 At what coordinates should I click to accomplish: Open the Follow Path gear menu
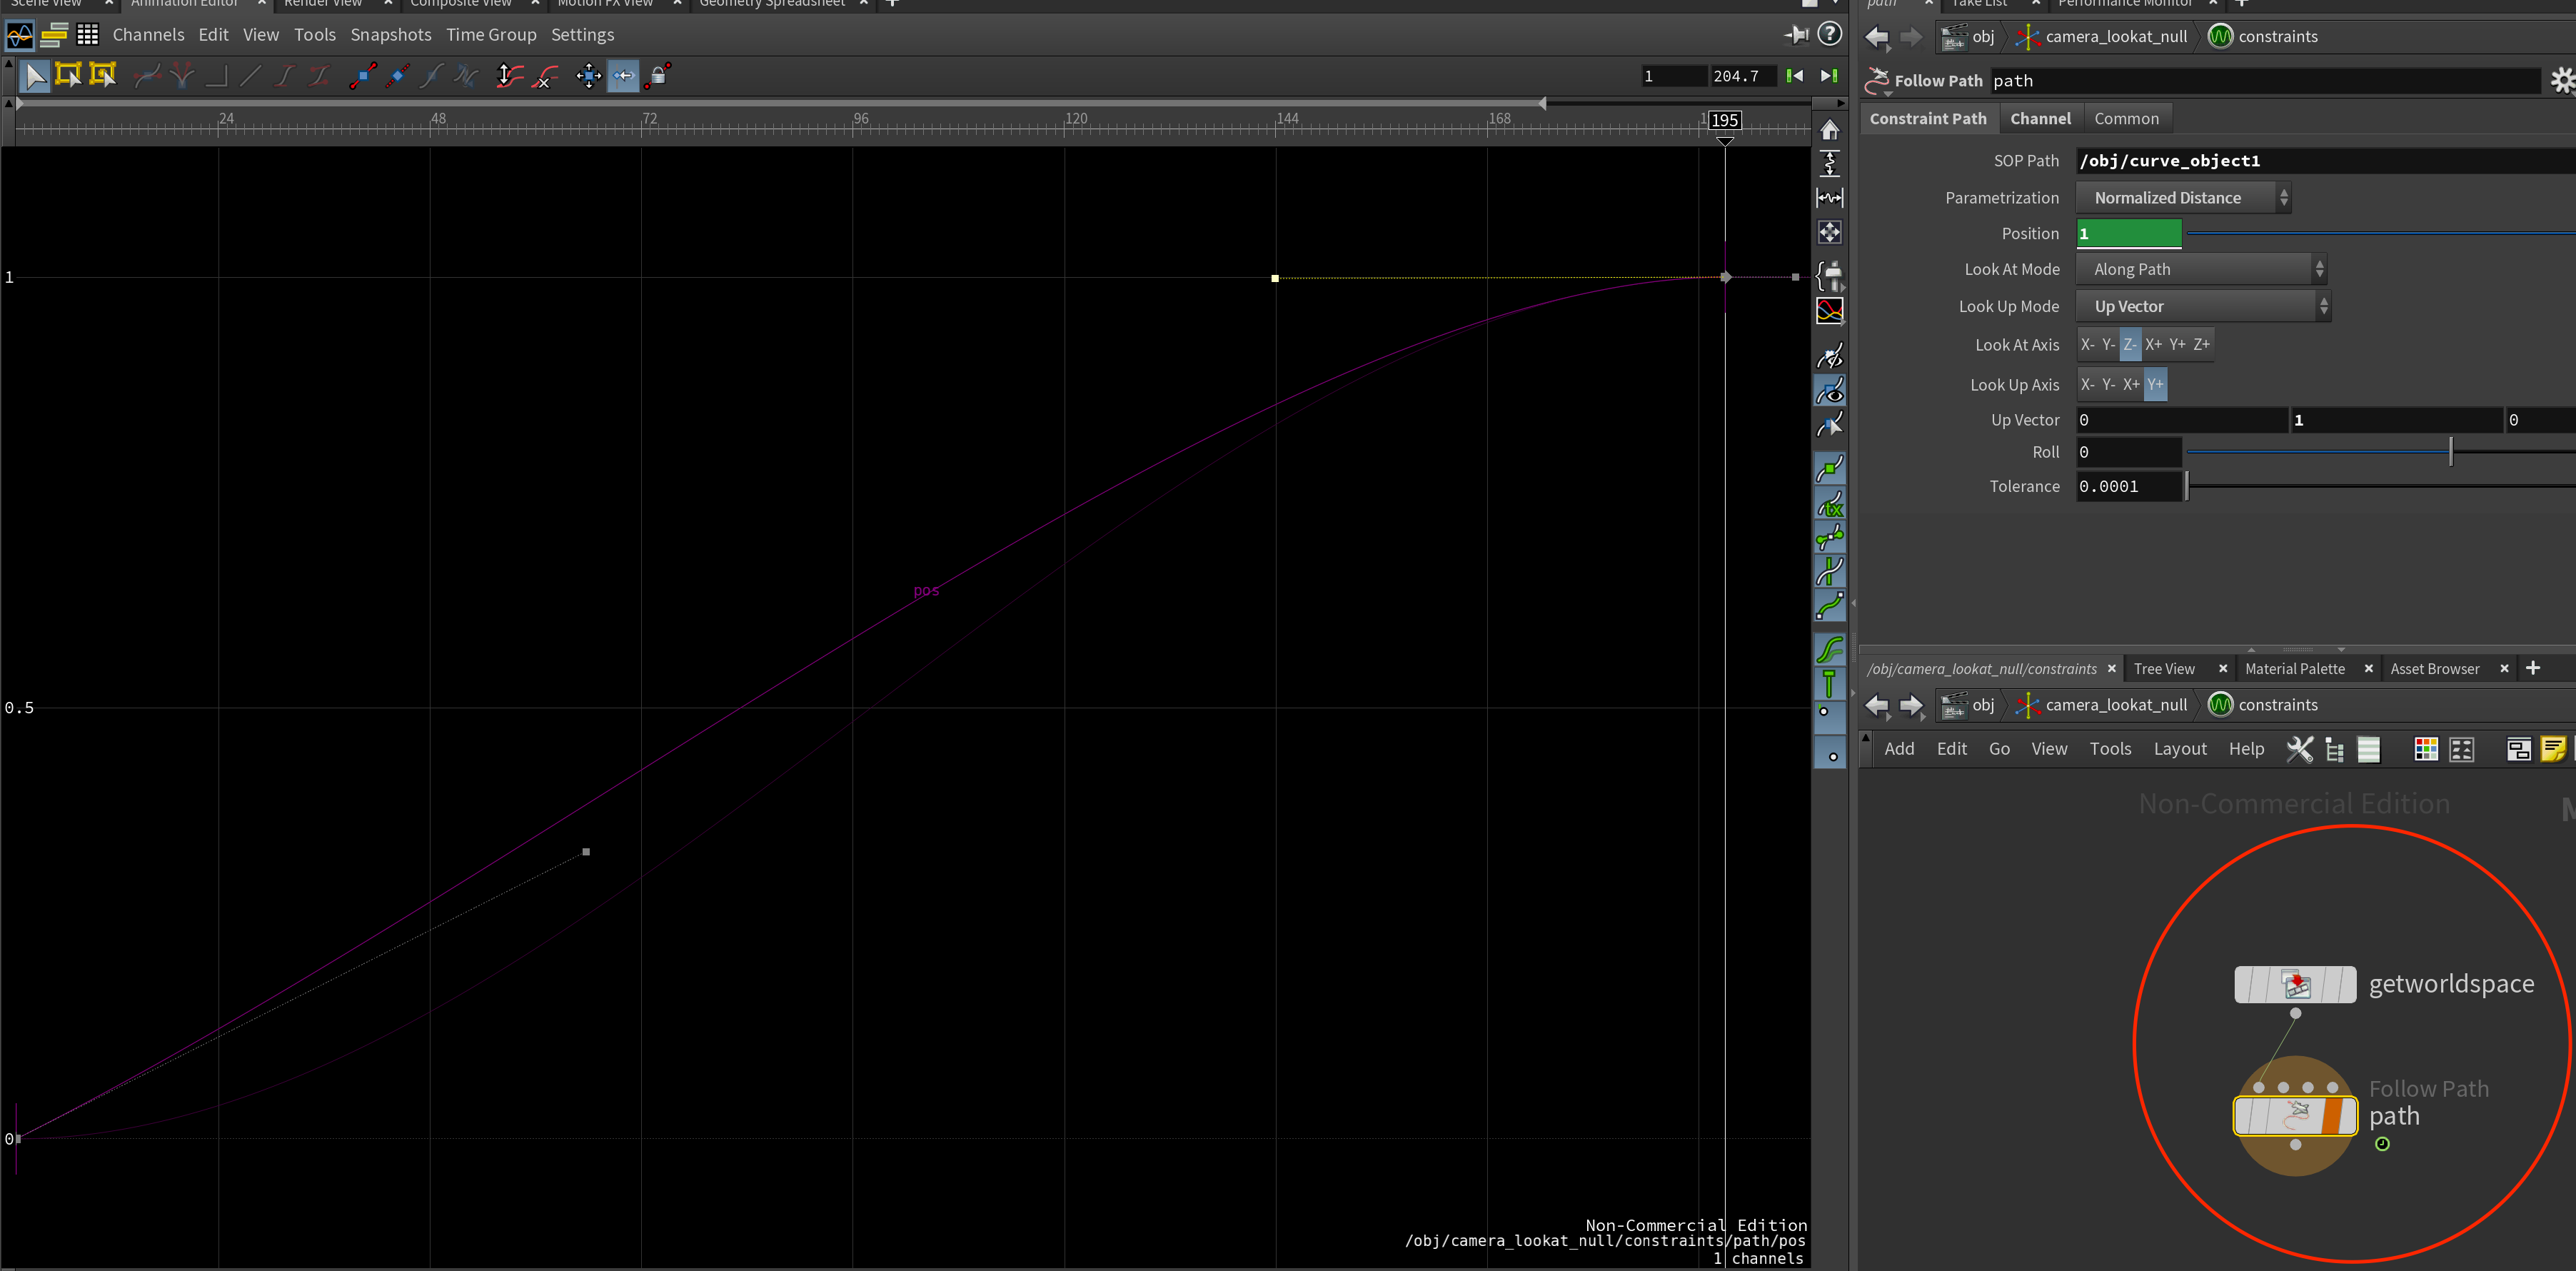point(2561,81)
